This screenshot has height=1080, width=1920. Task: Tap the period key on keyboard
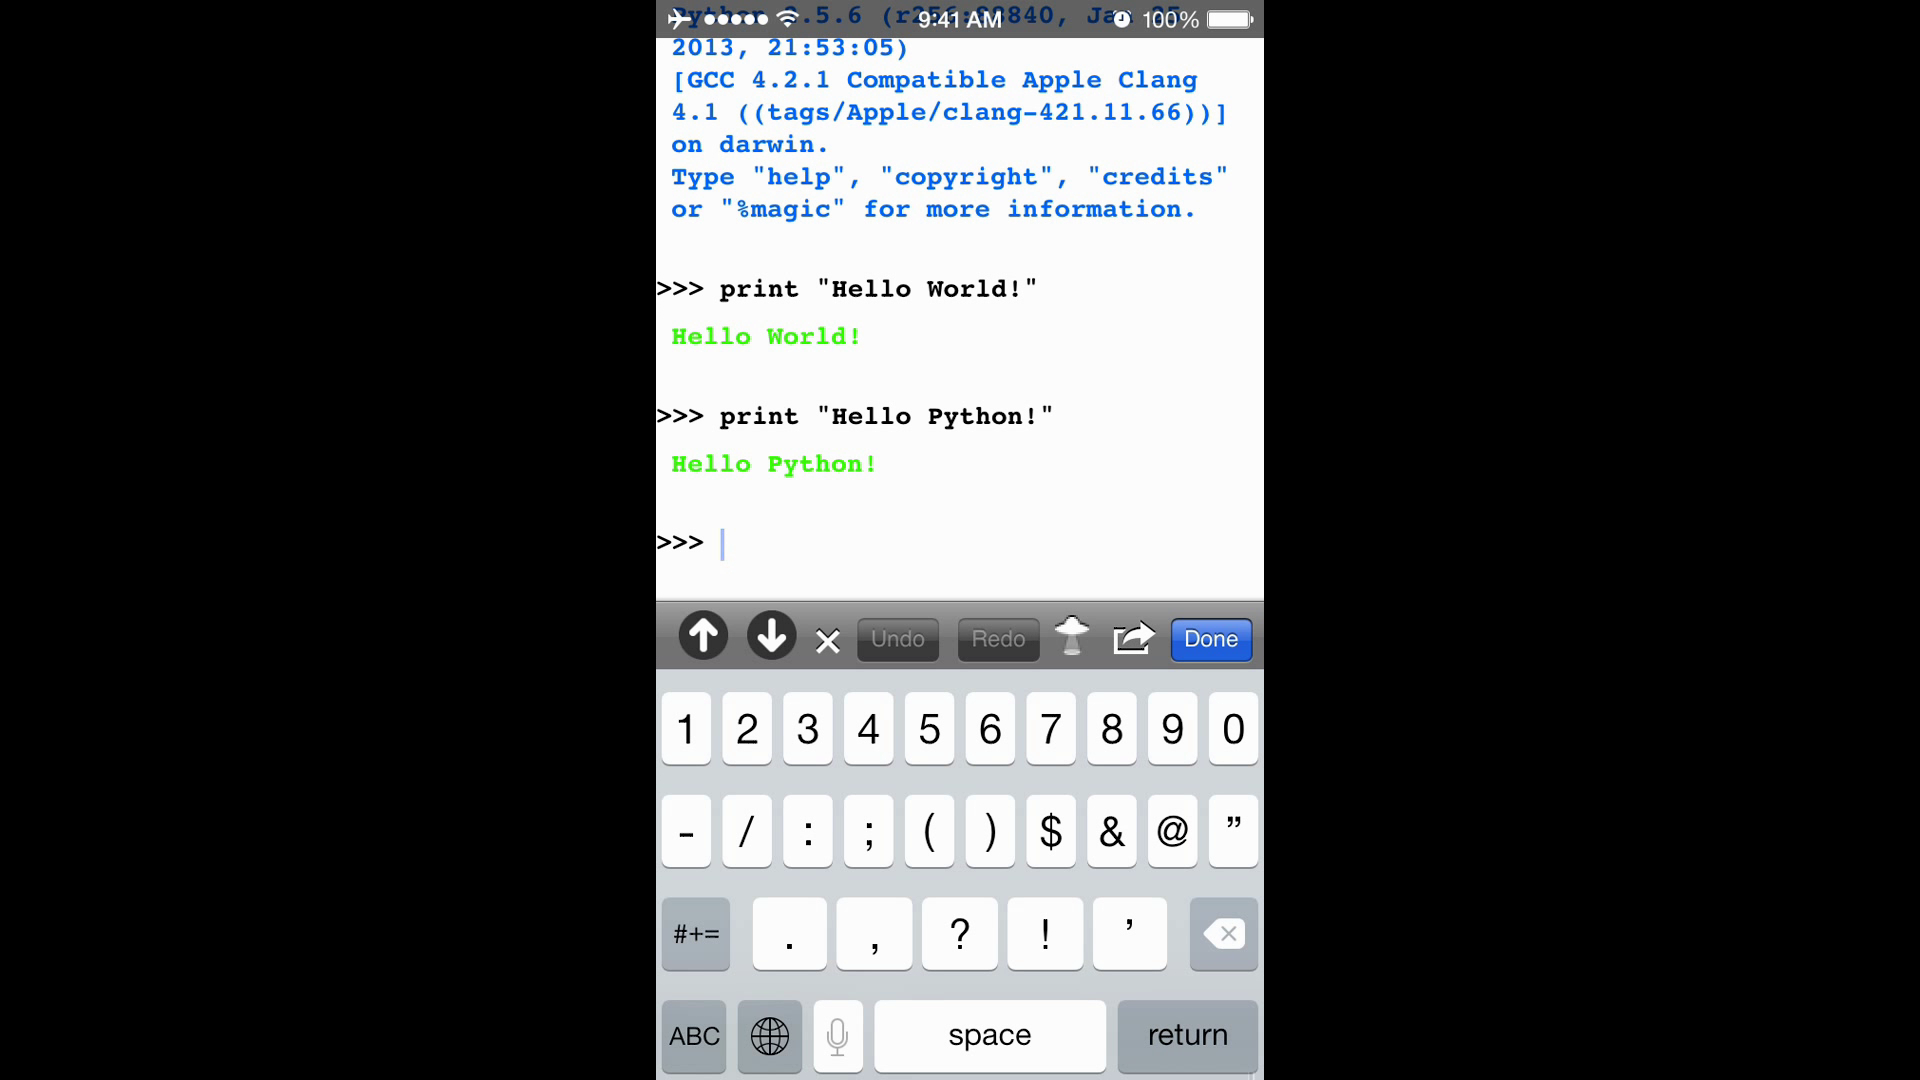click(x=789, y=934)
